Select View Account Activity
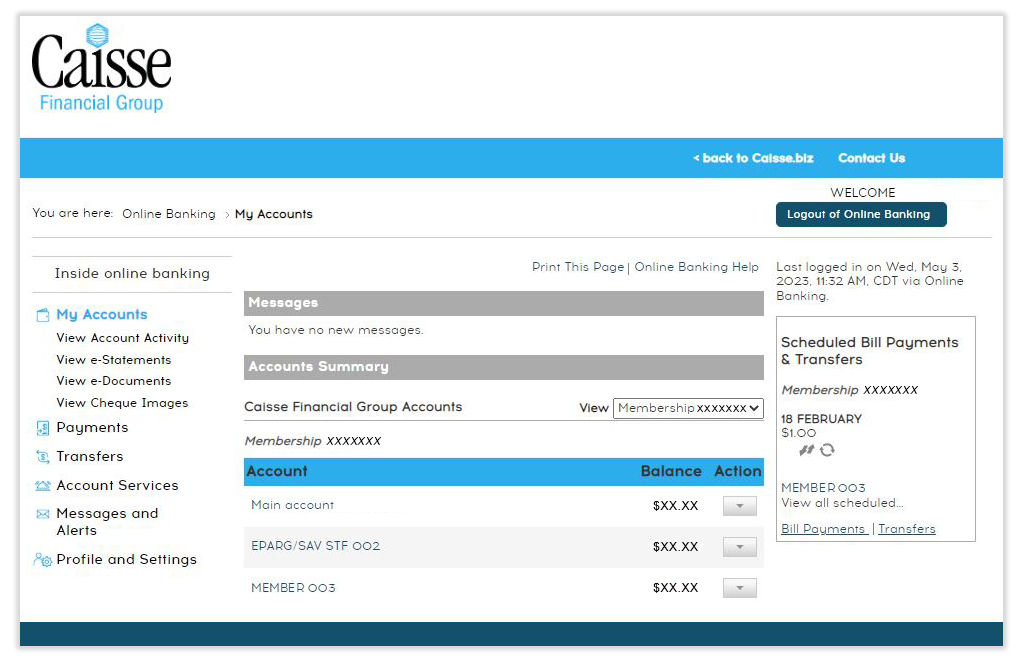The width and height of the screenshot is (1036, 662). [123, 338]
